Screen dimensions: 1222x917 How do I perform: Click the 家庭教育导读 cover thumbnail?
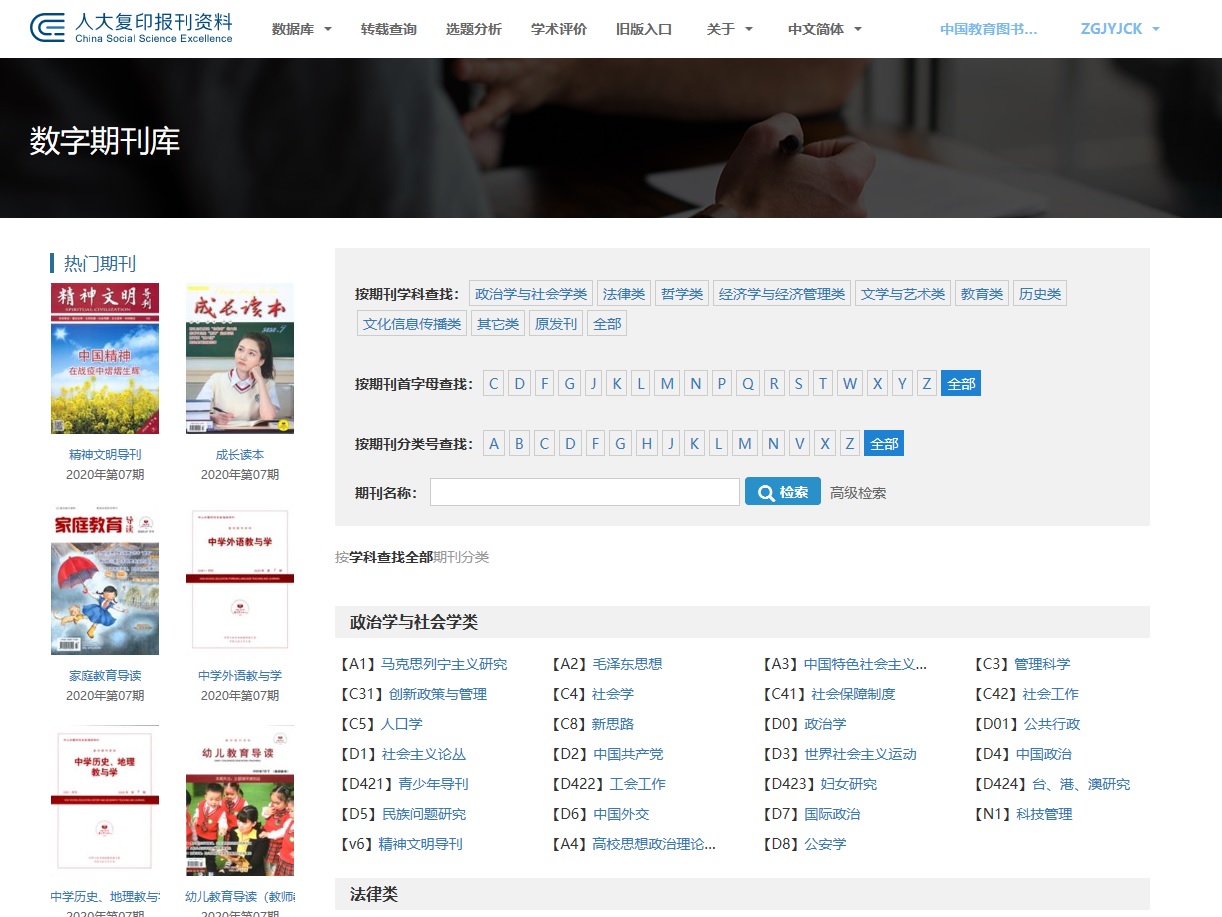click(x=105, y=581)
